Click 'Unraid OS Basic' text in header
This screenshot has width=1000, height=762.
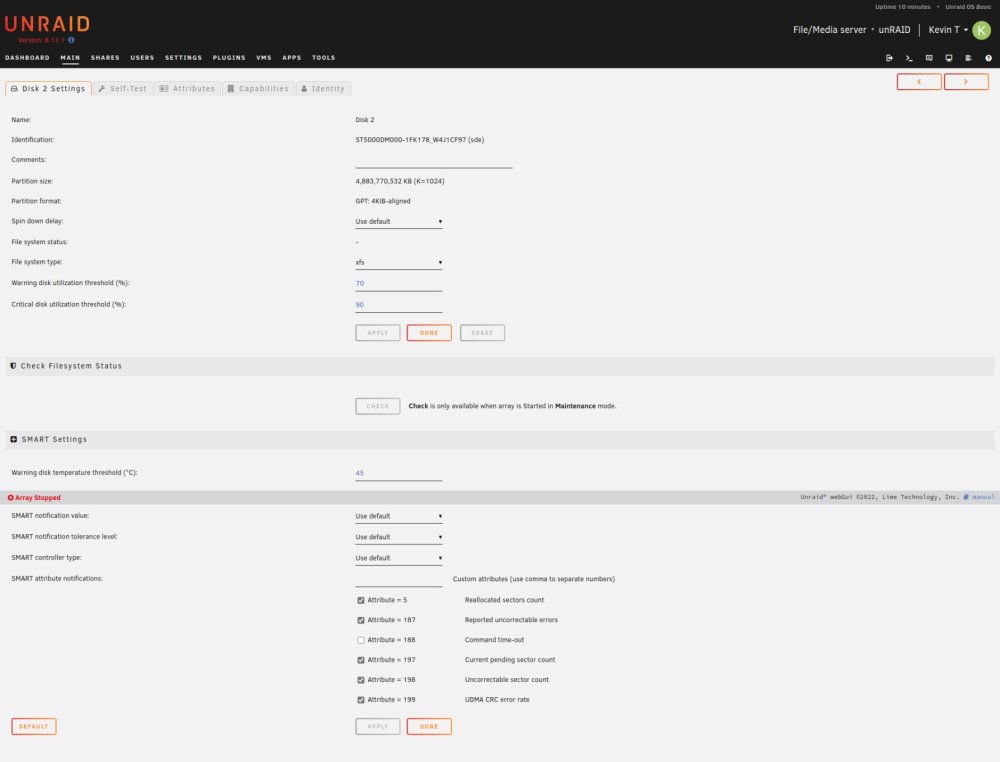[968, 7]
